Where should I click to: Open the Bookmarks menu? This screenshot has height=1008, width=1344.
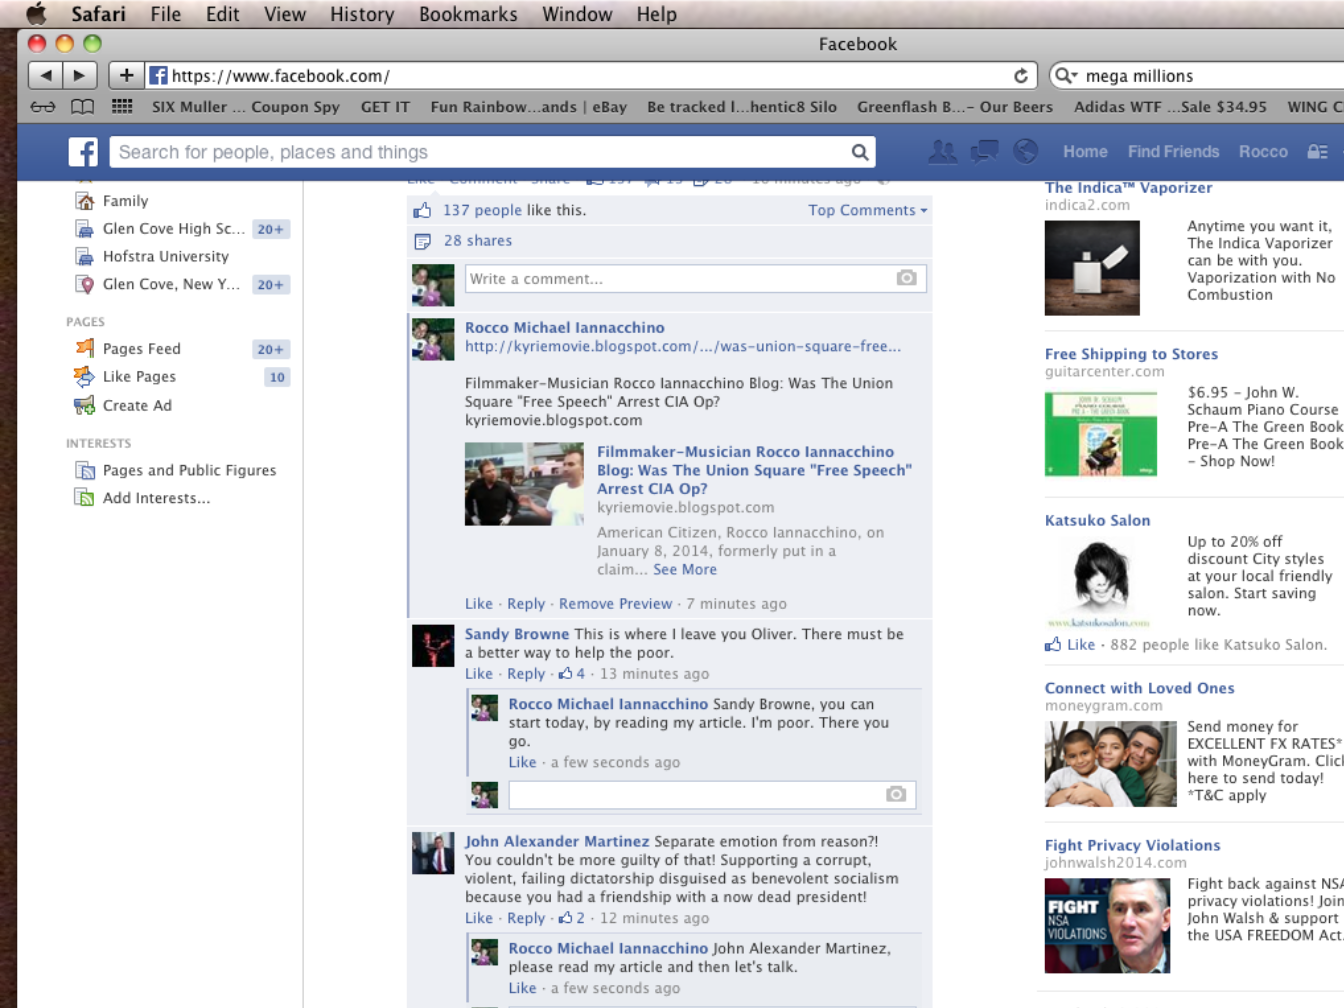[x=468, y=14]
